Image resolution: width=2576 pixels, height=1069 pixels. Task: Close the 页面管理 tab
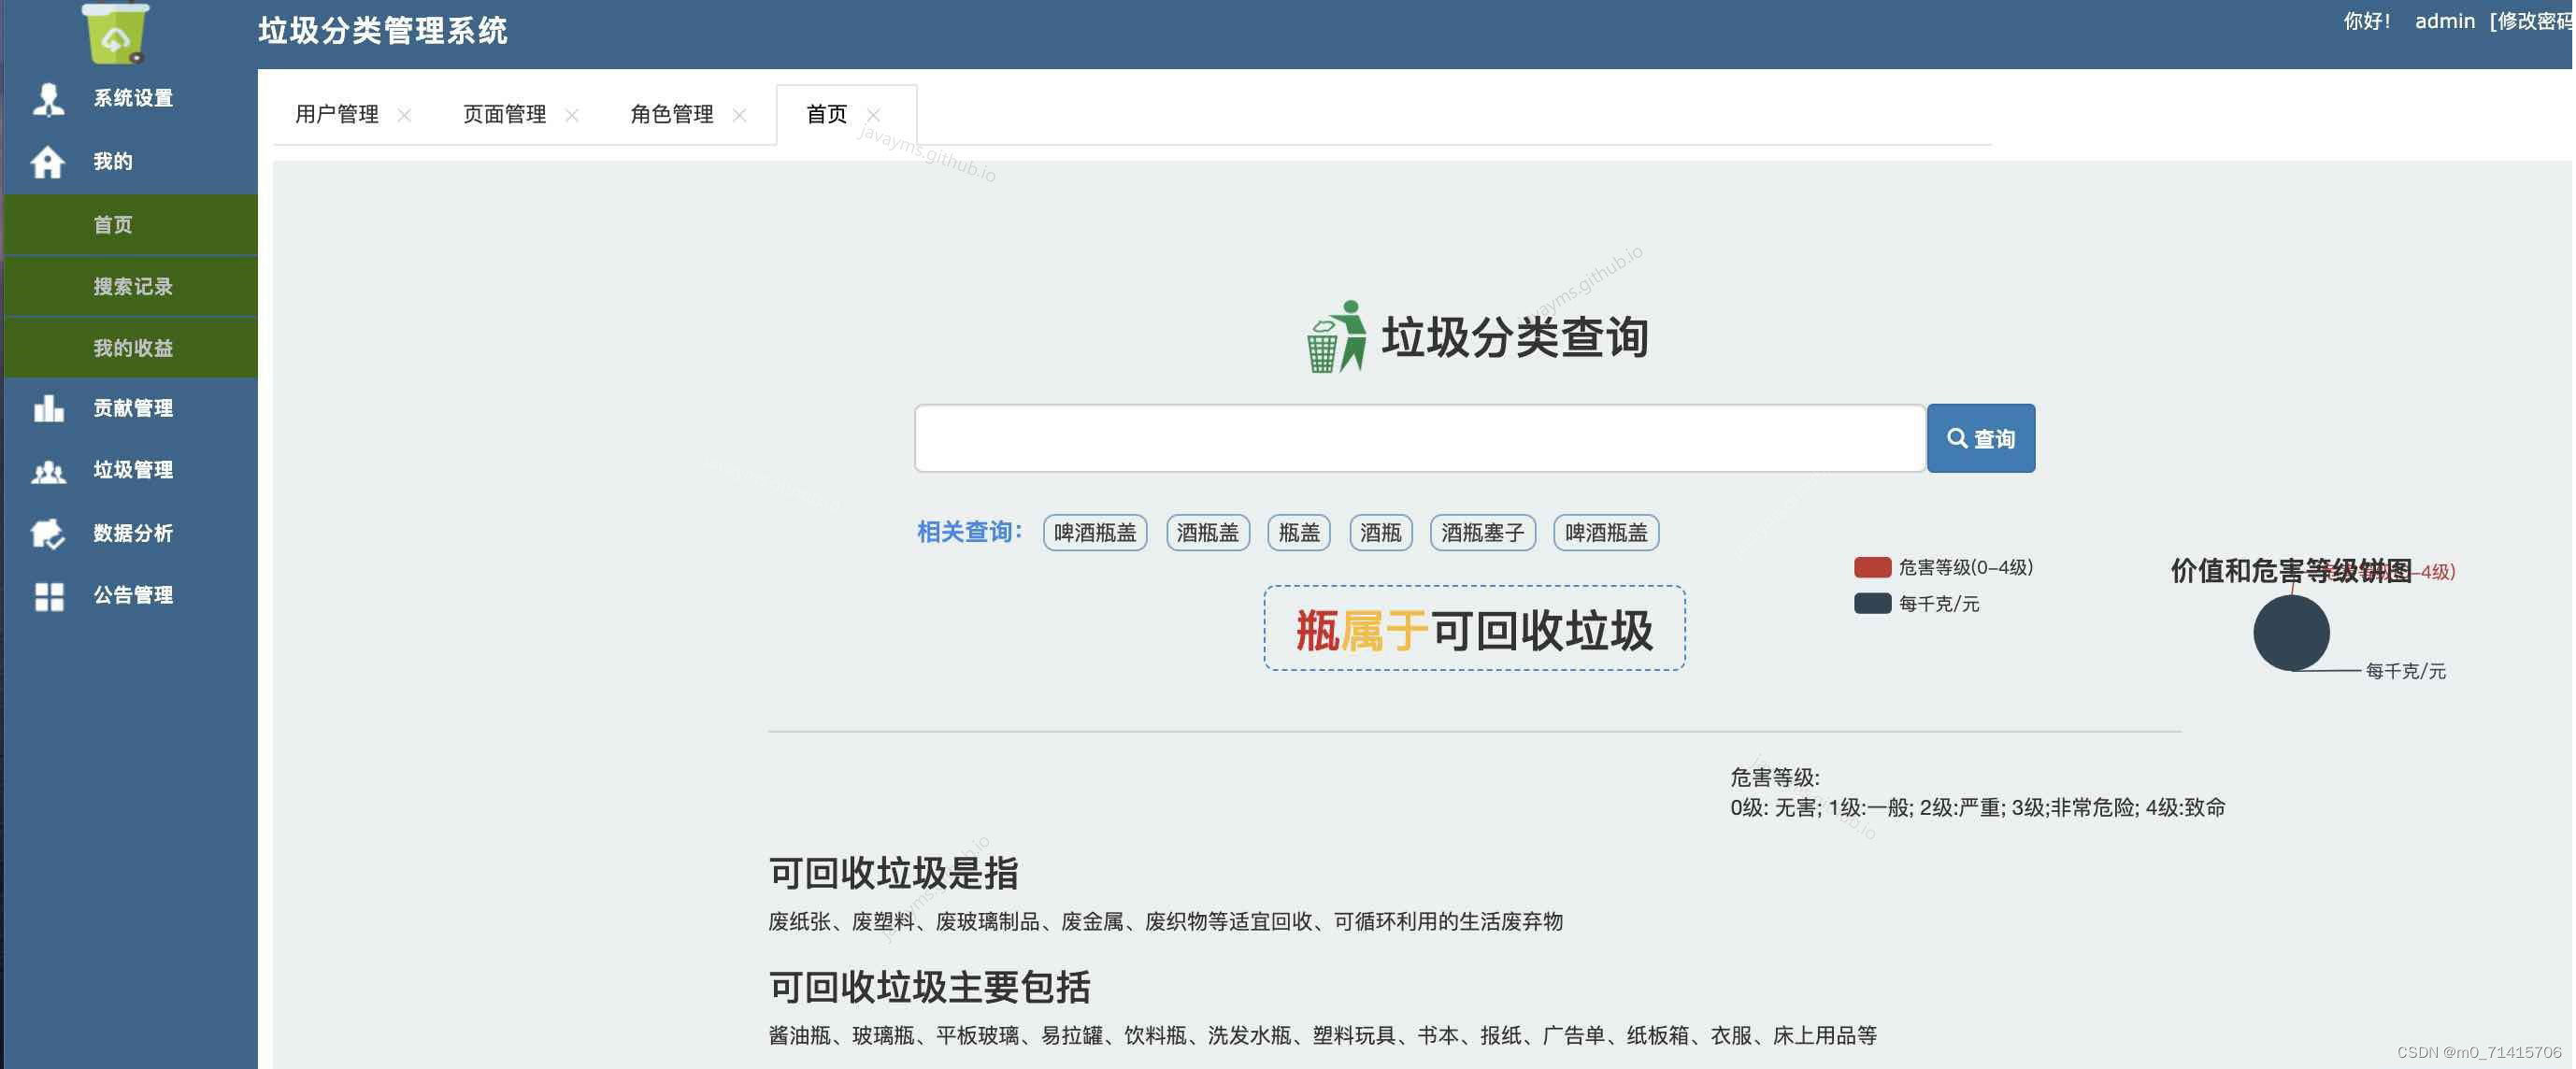[x=572, y=115]
